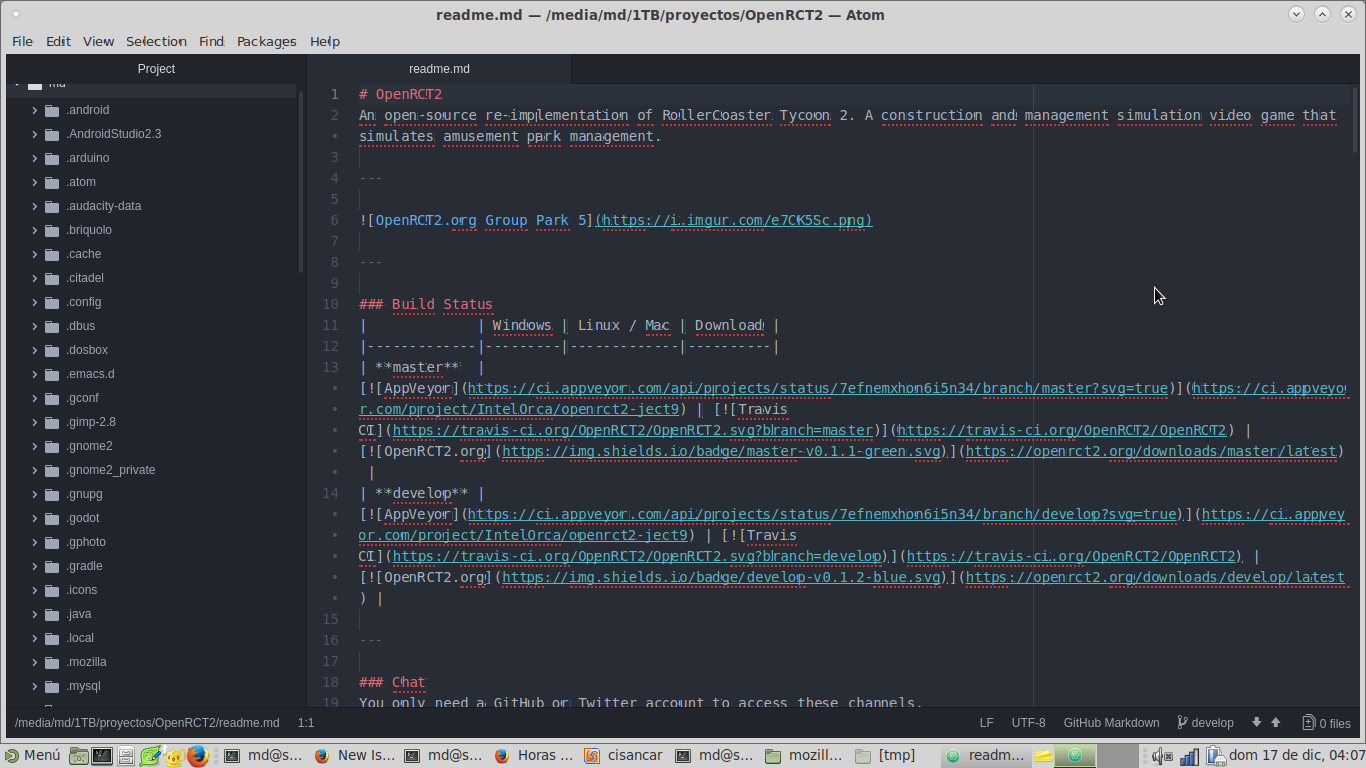Click the file path in the status bar
This screenshot has height=768, width=1366.
pos(147,723)
